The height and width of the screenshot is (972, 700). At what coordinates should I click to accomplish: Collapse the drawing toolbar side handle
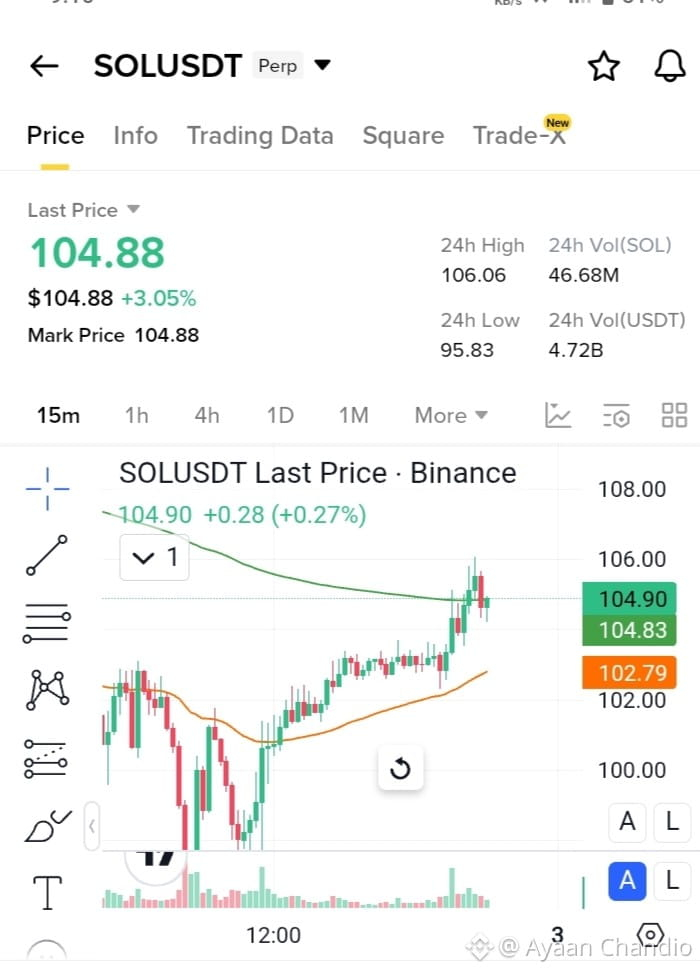[92, 826]
